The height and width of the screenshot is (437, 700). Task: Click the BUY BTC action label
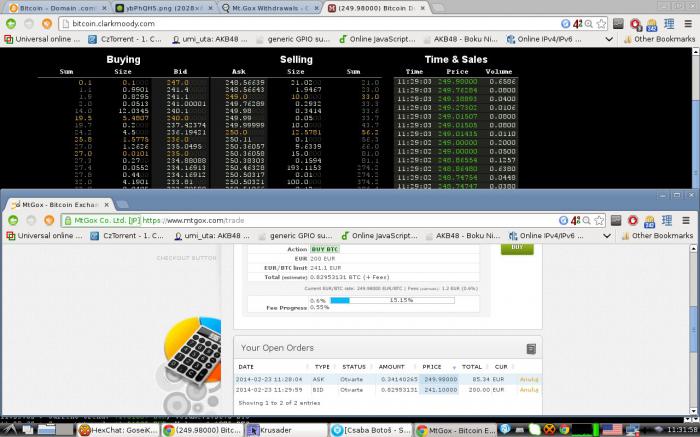[325, 249]
